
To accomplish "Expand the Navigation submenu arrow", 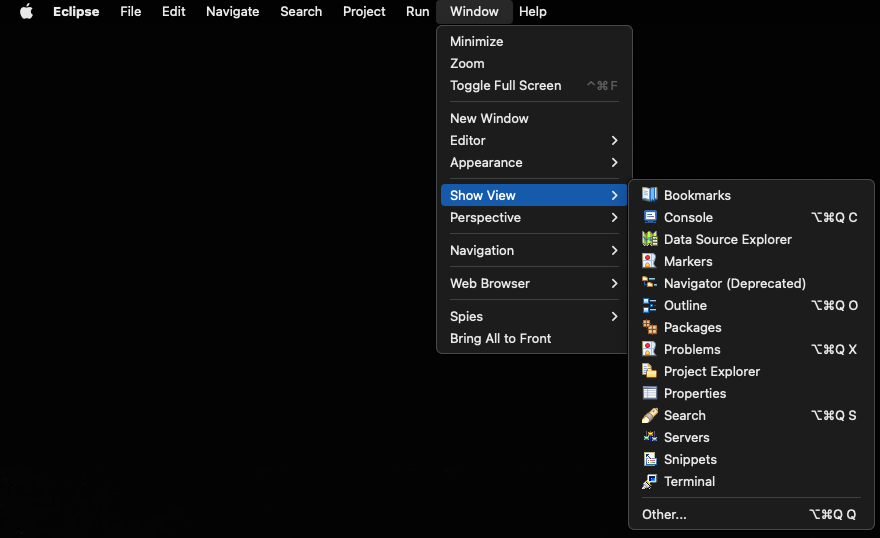I will (x=614, y=250).
